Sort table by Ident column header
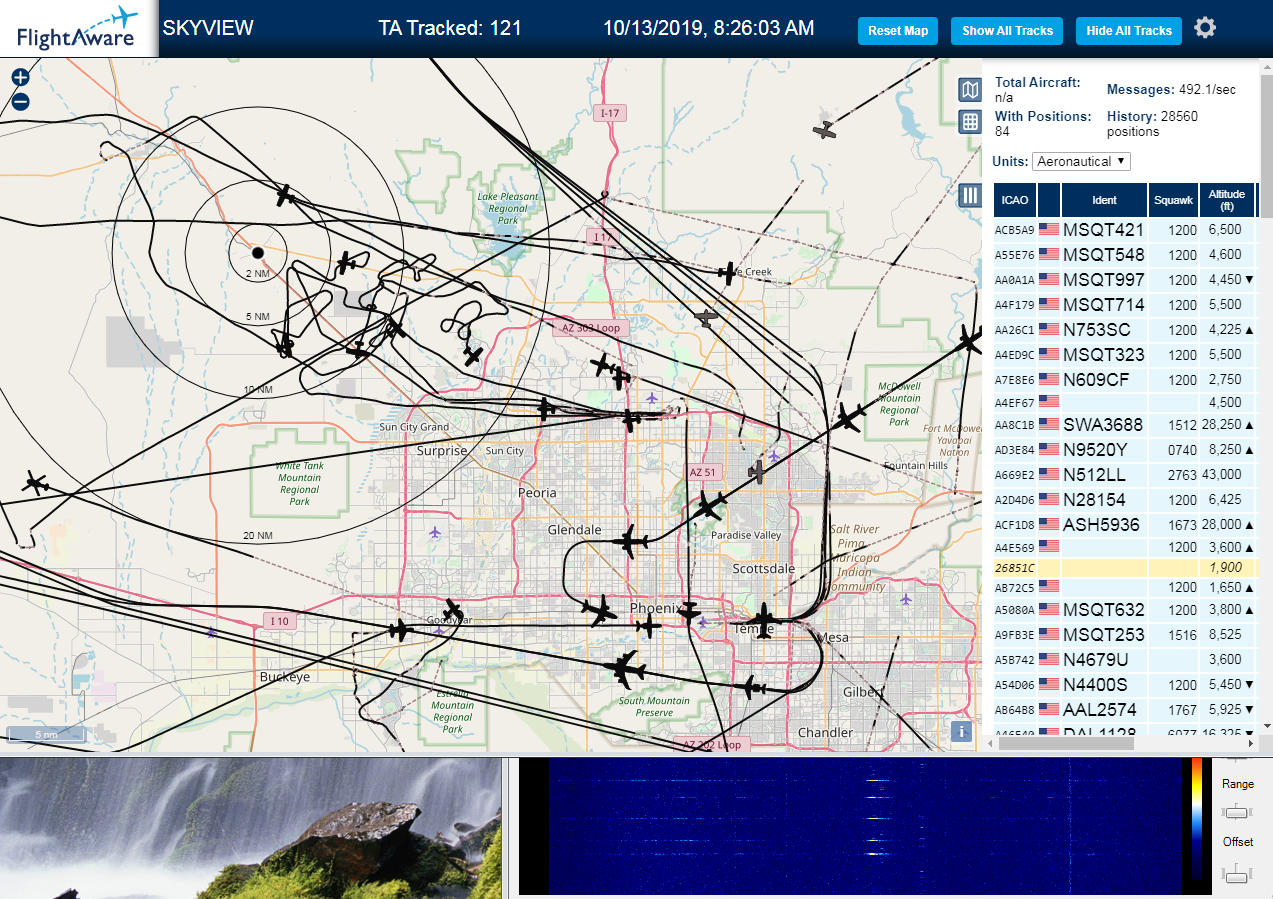 (1104, 200)
